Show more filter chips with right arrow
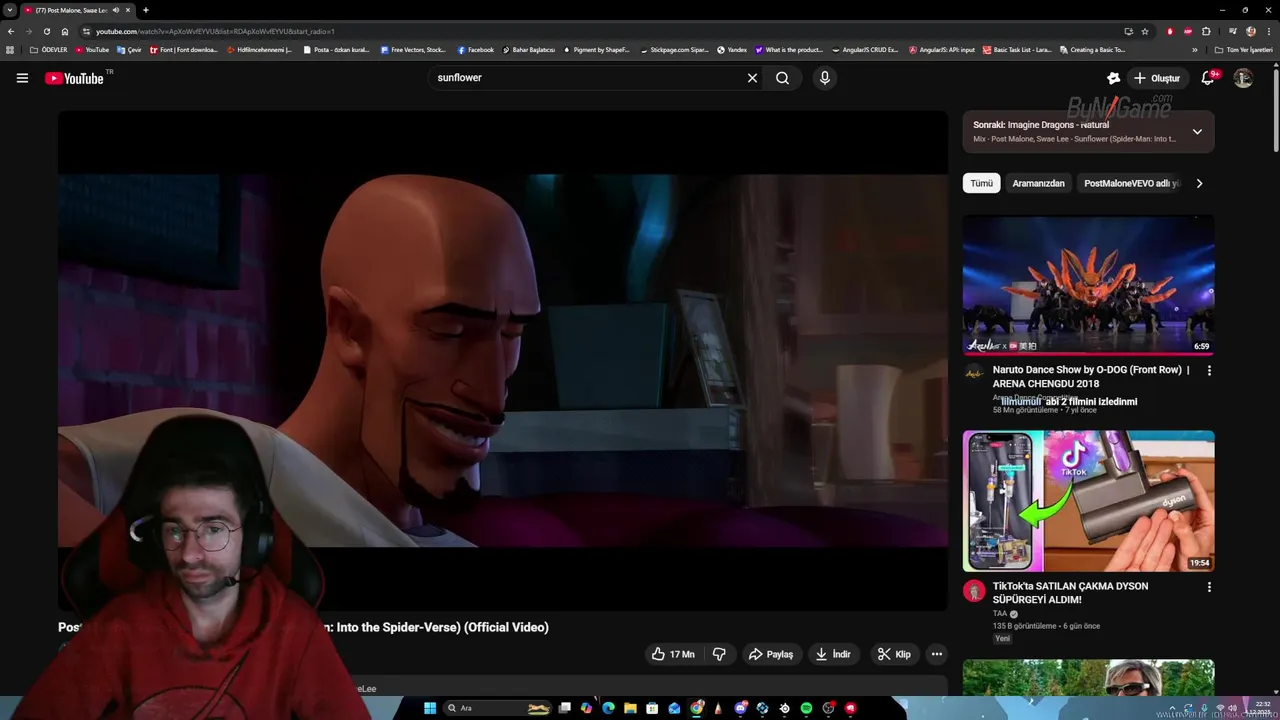1280x720 pixels. click(x=1199, y=183)
